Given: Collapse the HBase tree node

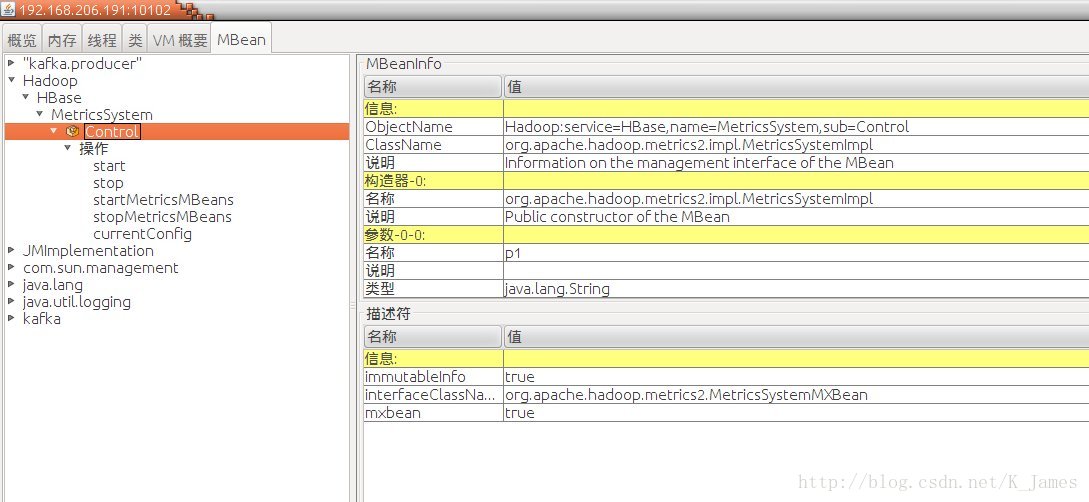Looking at the screenshot, I should click(x=26, y=97).
